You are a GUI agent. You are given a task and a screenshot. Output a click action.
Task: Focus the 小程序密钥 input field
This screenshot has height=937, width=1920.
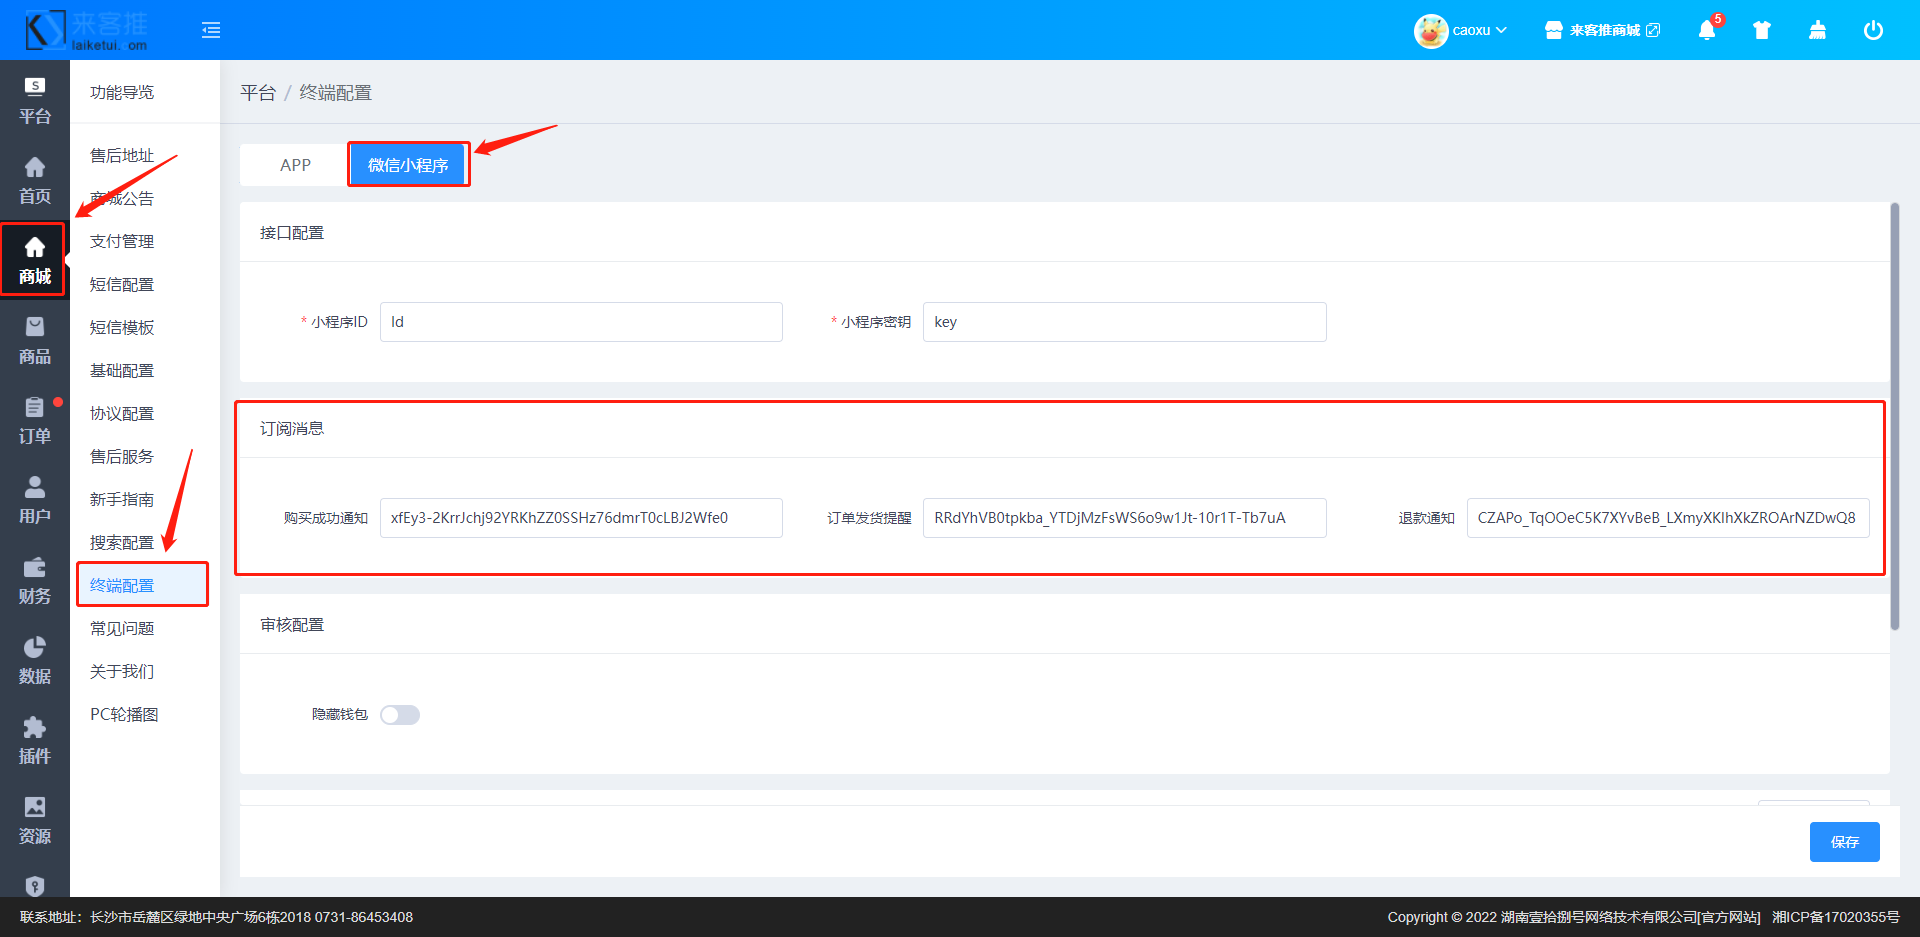point(1124,322)
